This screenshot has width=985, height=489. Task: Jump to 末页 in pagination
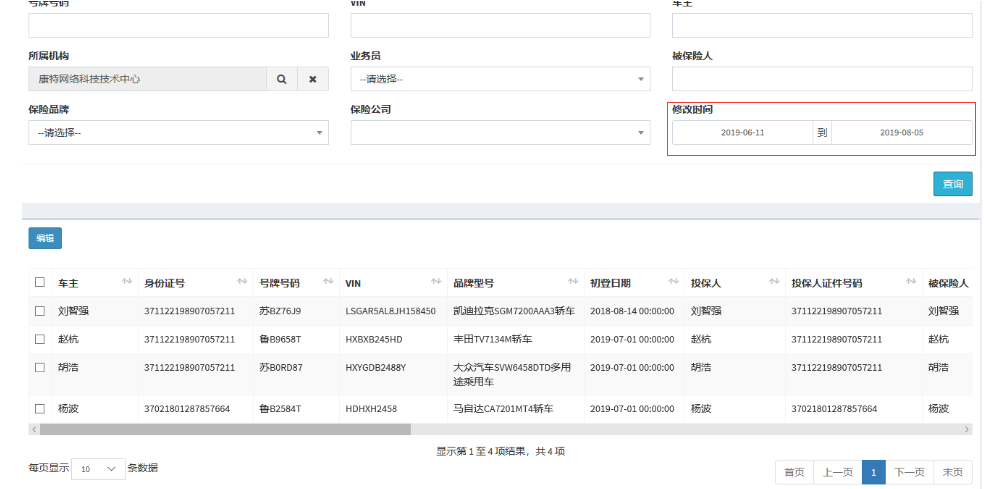point(953,472)
